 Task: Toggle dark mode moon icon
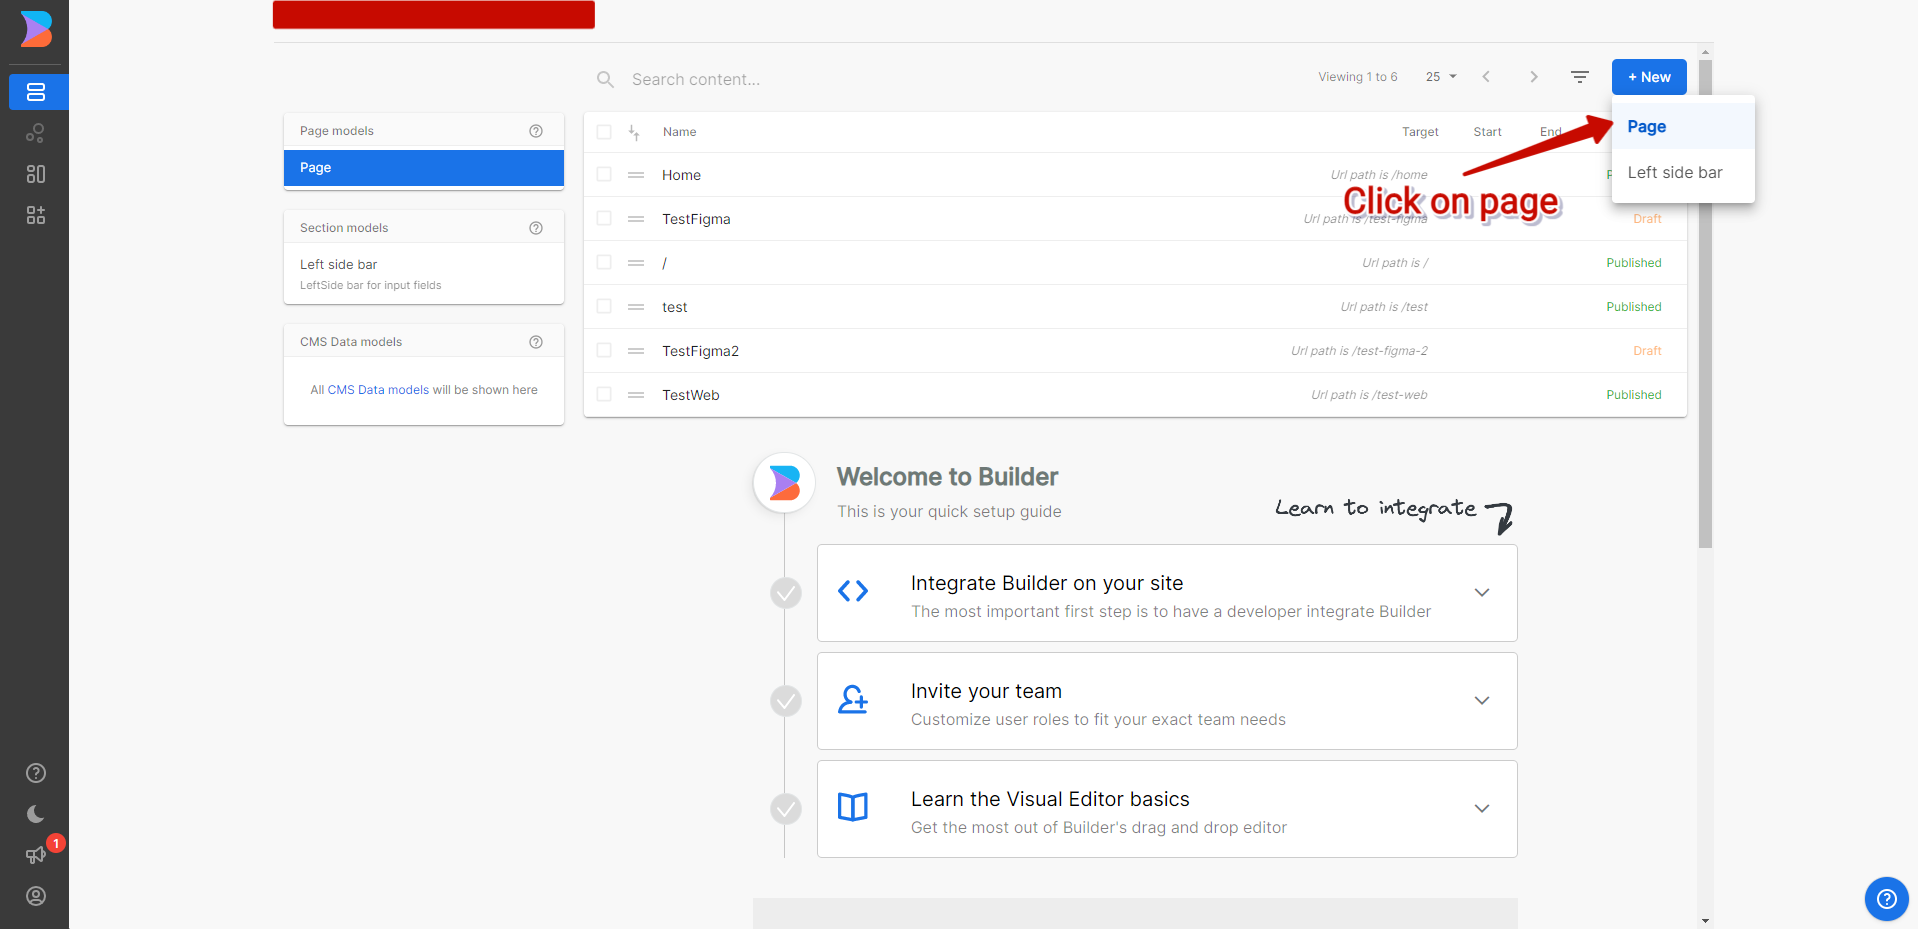[36, 814]
